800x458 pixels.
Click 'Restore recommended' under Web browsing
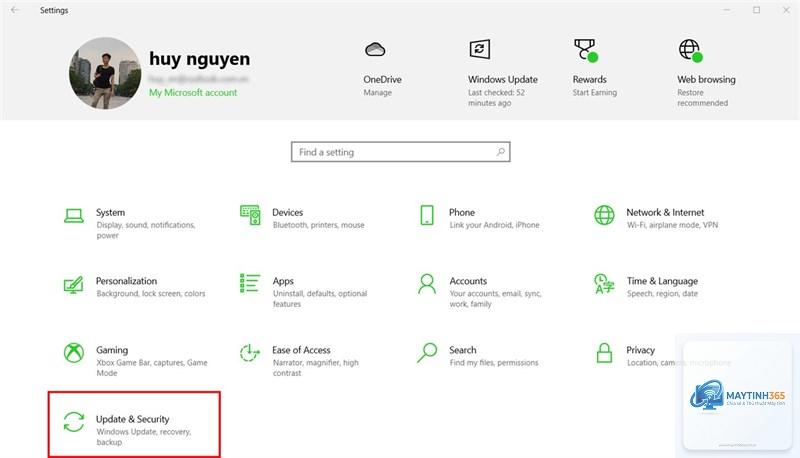click(703, 97)
